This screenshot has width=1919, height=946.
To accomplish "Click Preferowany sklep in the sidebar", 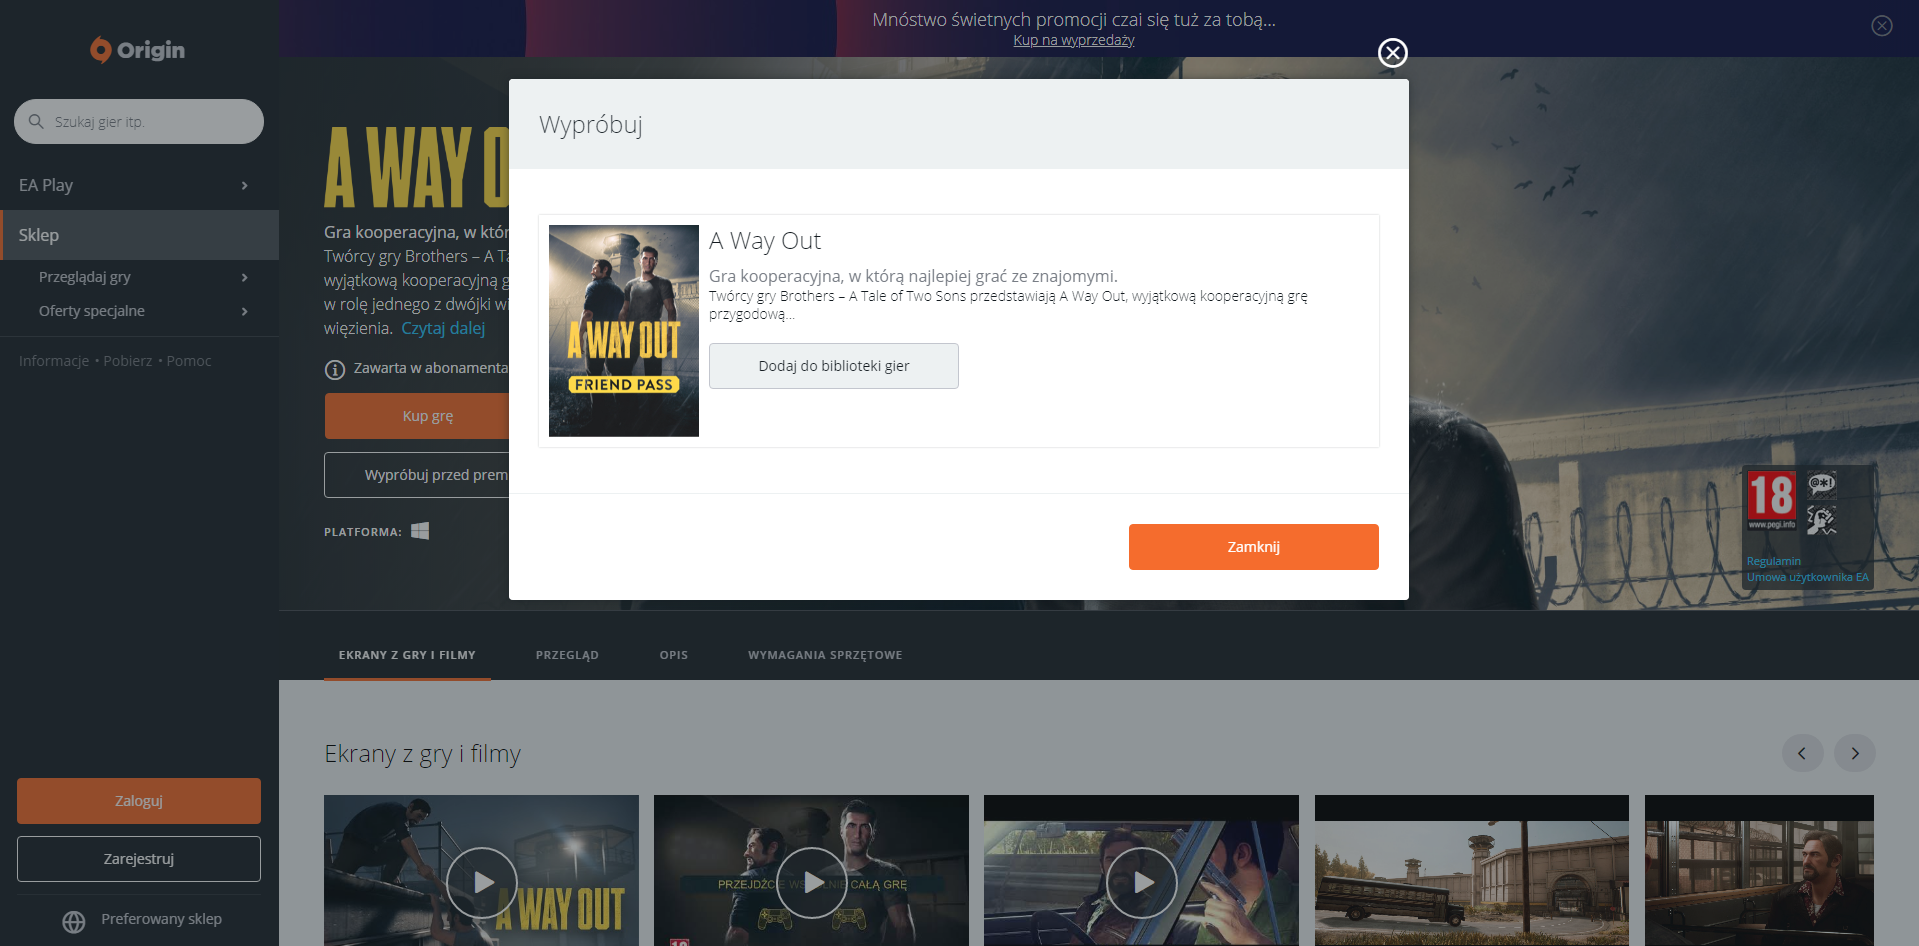I will point(161,919).
